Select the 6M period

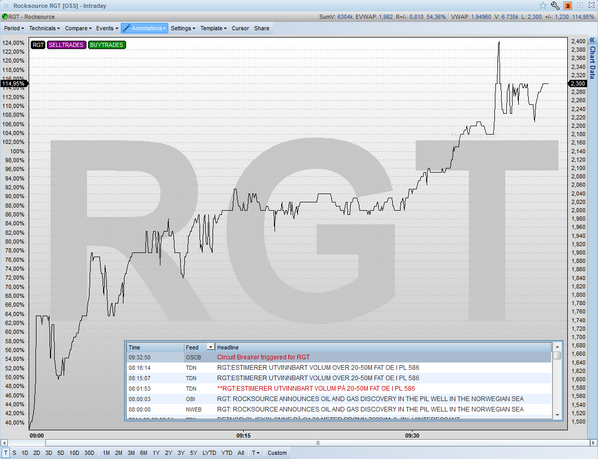pyautogui.click(x=143, y=453)
